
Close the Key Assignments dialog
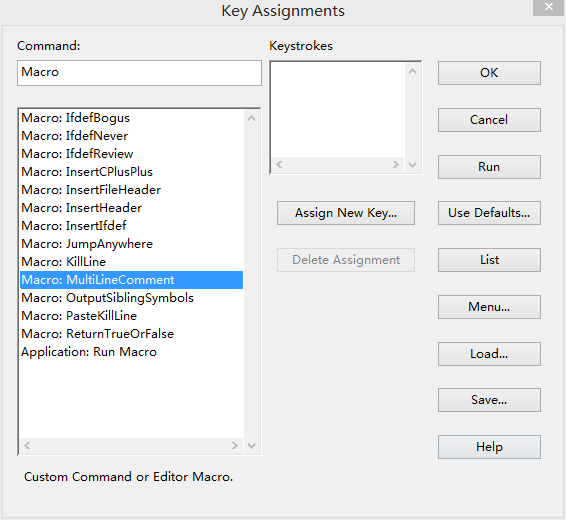tap(549, 7)
